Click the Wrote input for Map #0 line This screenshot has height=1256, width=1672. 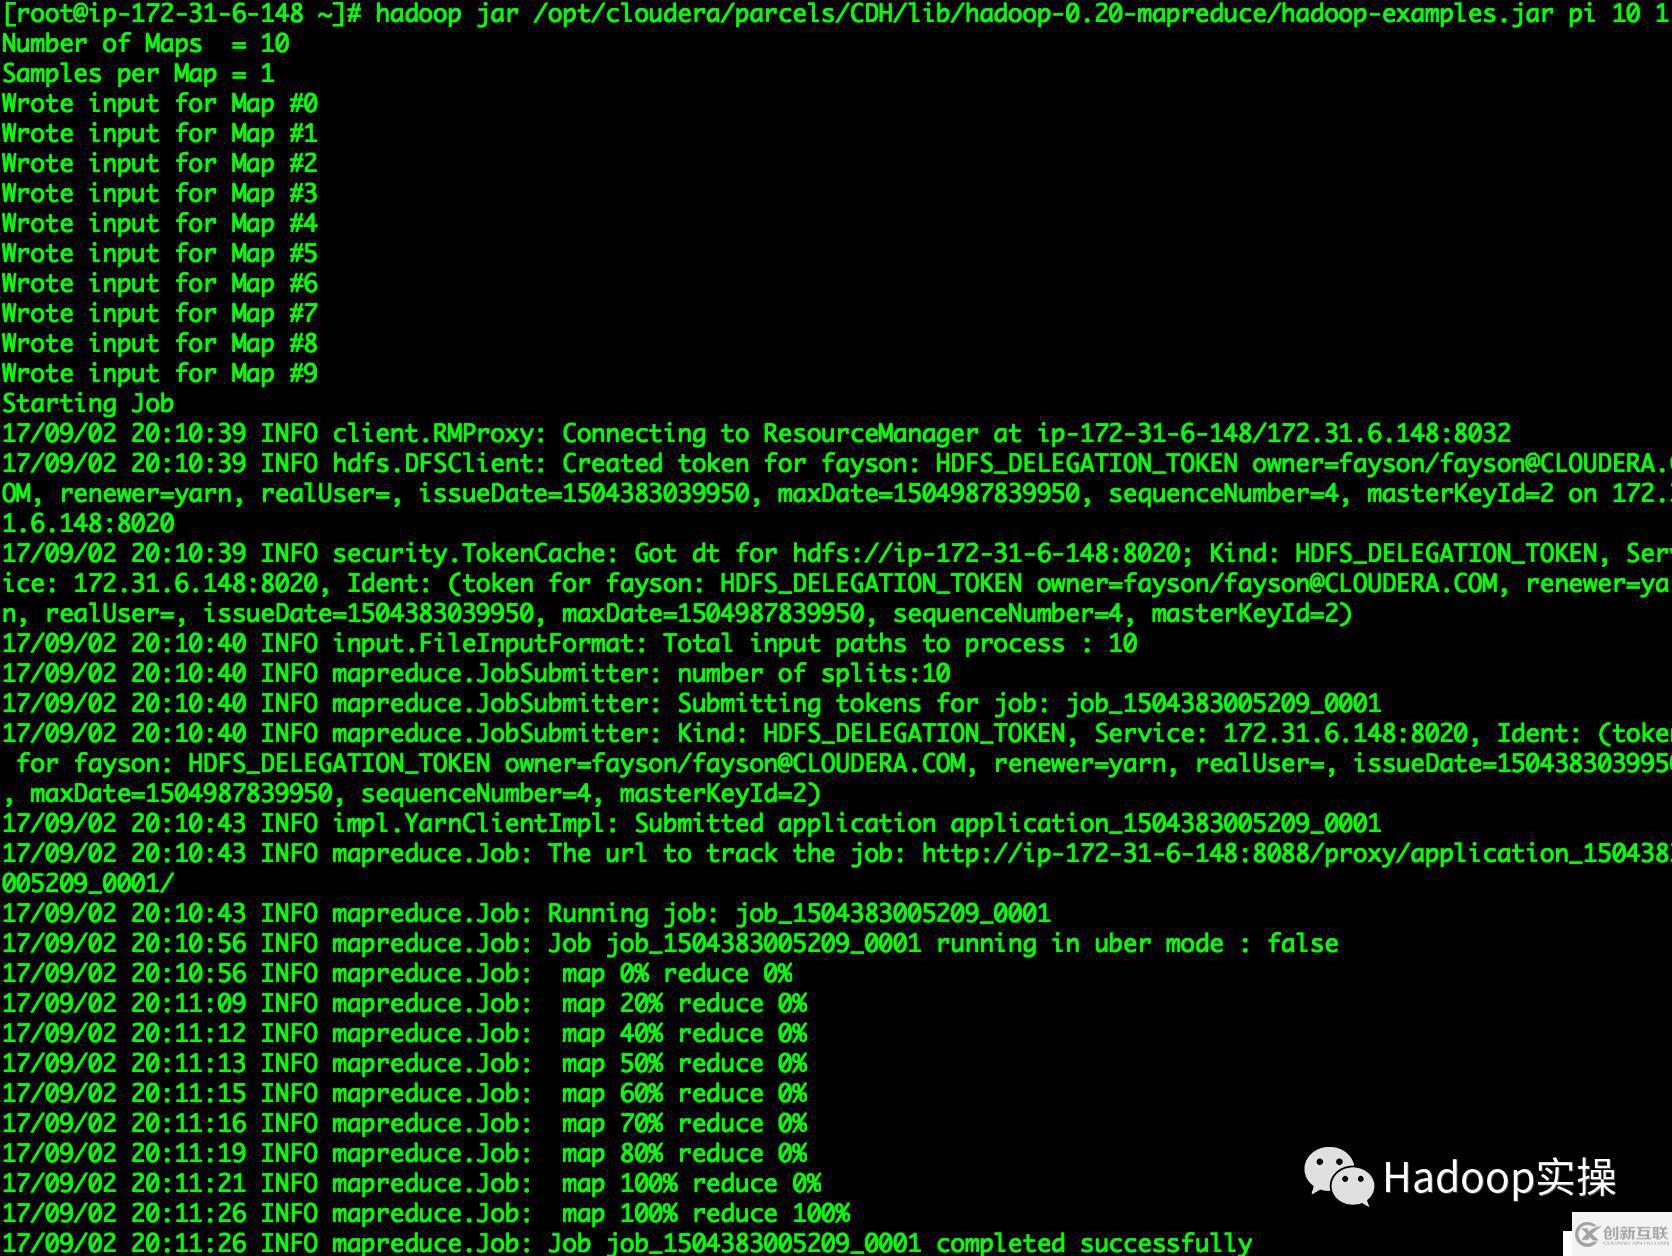(160, 103)
